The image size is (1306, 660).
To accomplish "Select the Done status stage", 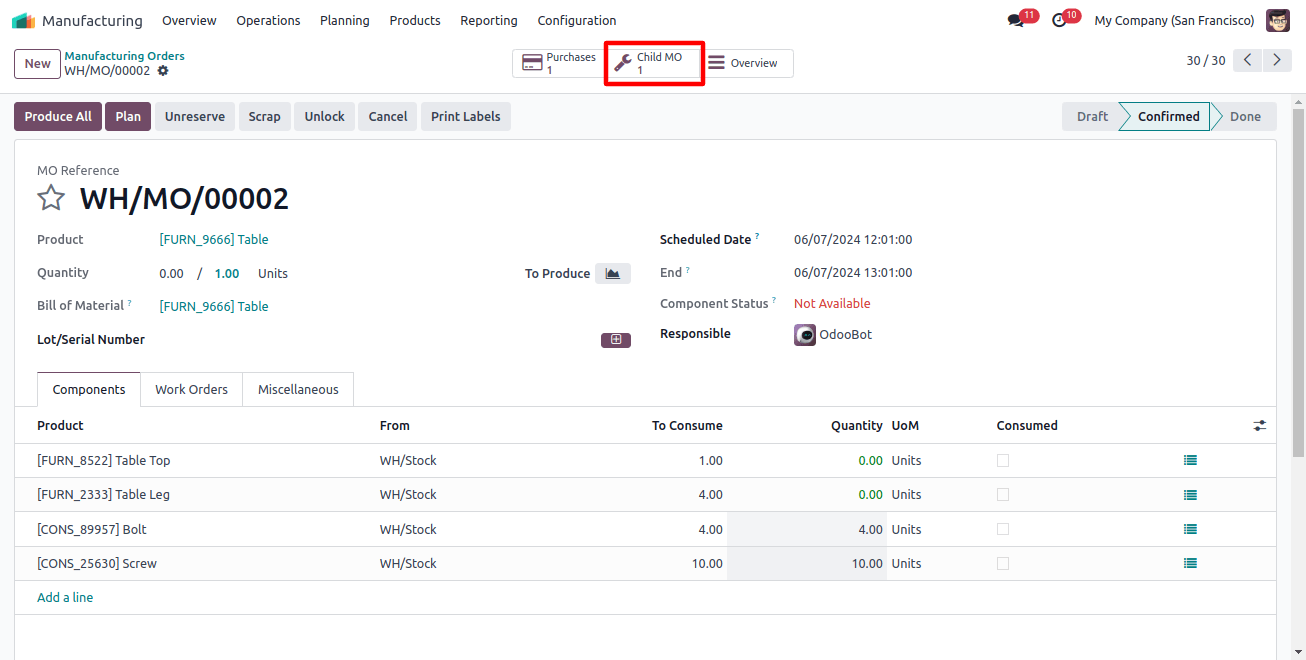I will pos(1245,117).
